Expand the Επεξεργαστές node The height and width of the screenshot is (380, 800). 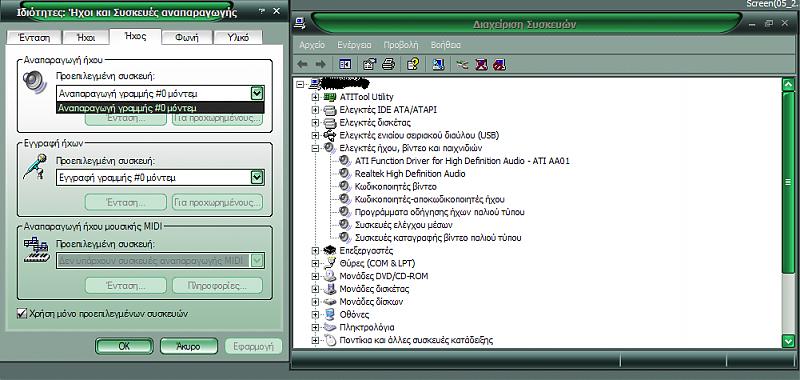click(315, 250)
